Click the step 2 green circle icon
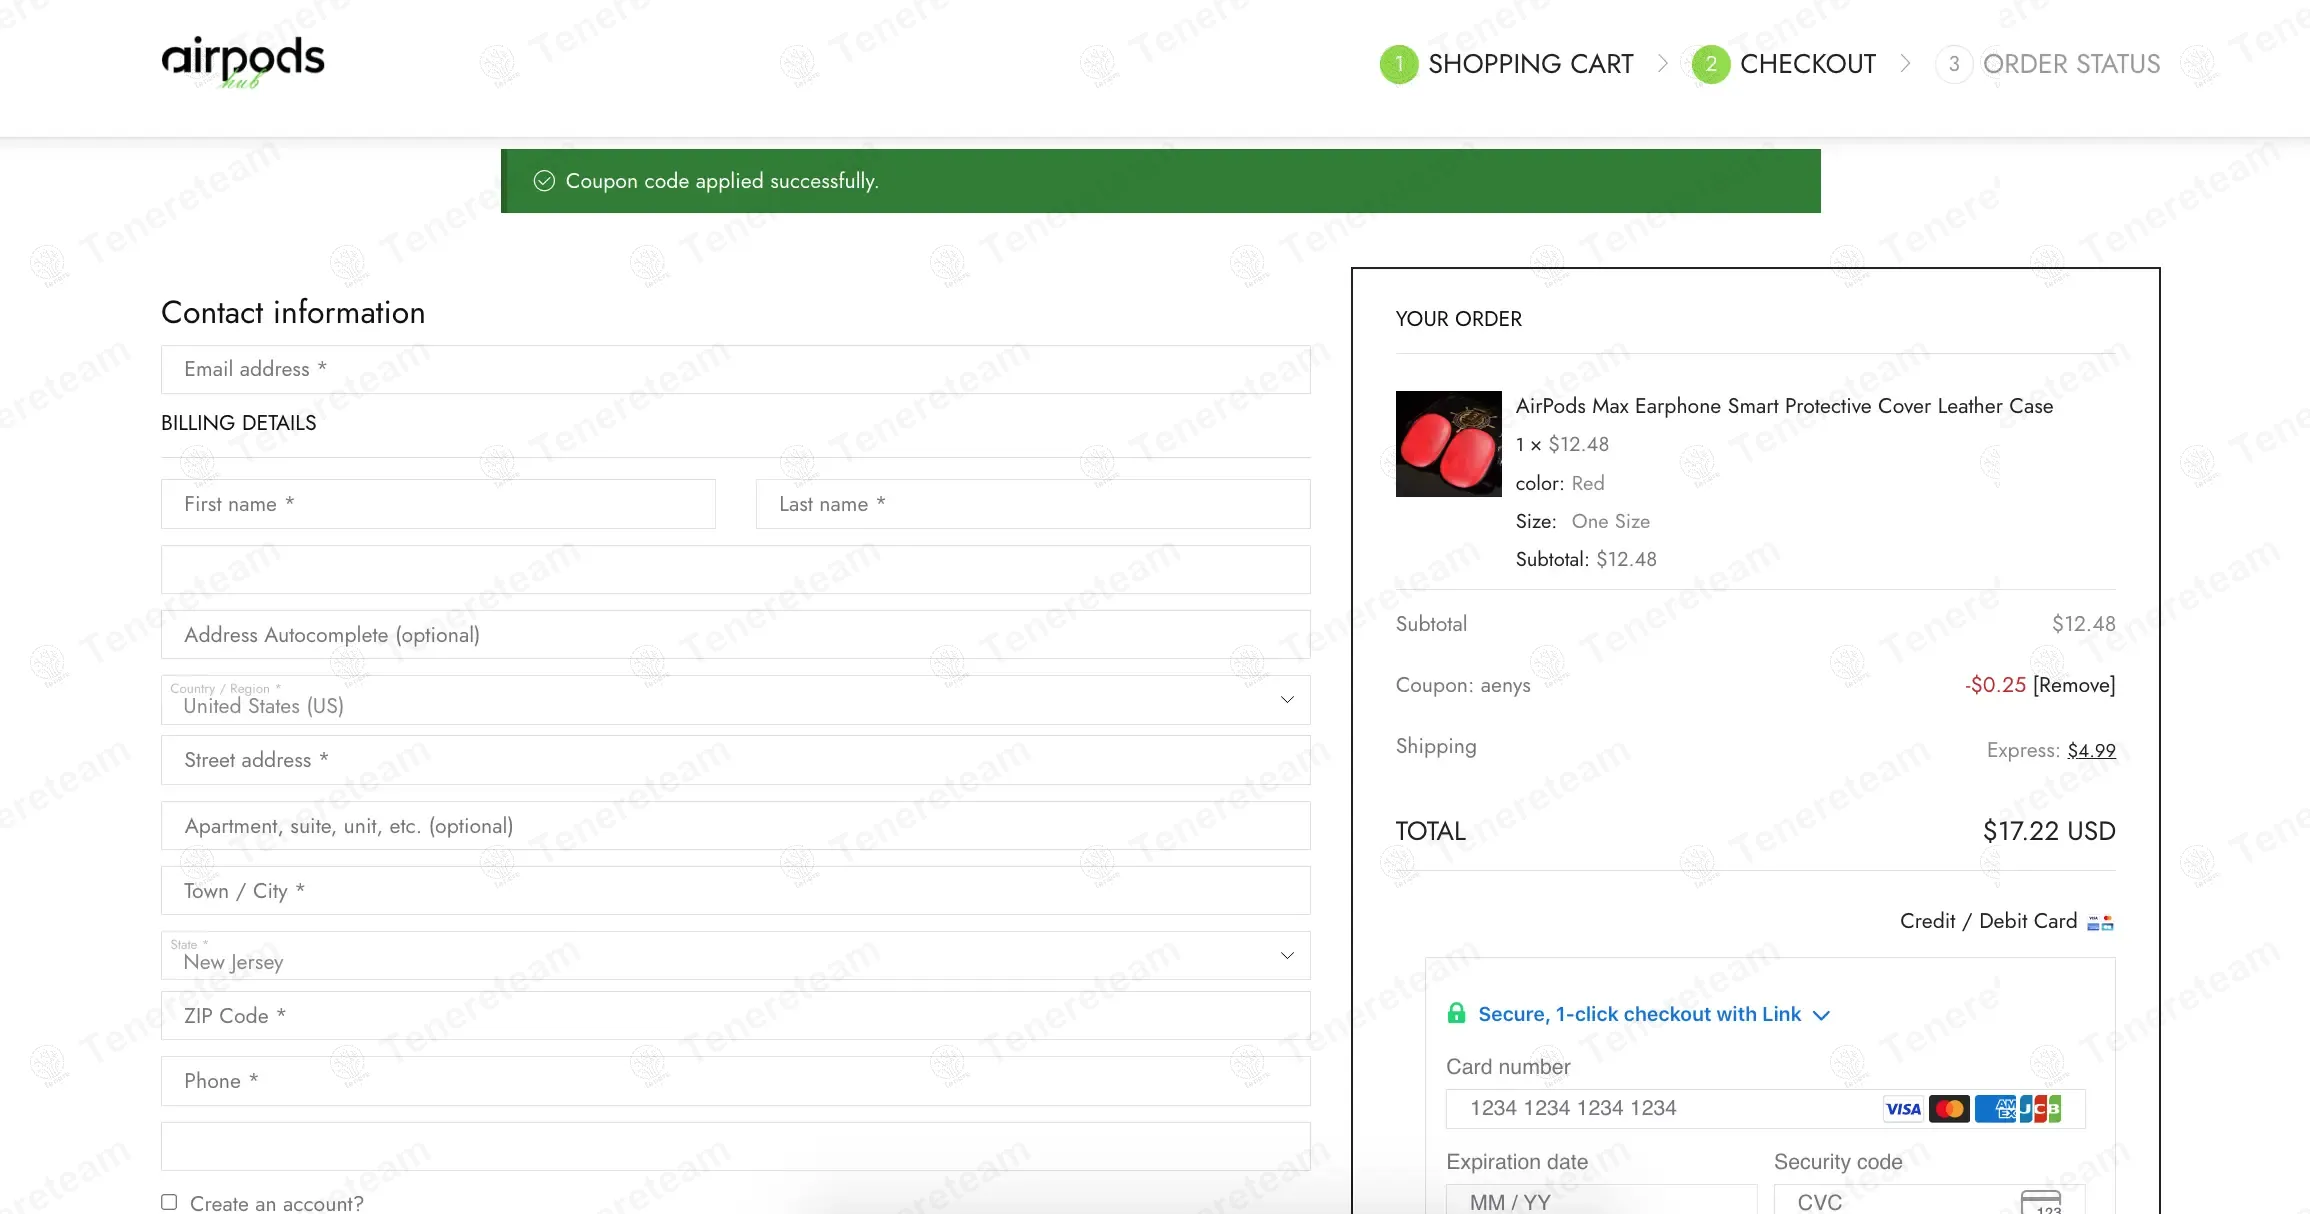The width and height of the screenshot is (2310, 1214). tap(1711, 64)
